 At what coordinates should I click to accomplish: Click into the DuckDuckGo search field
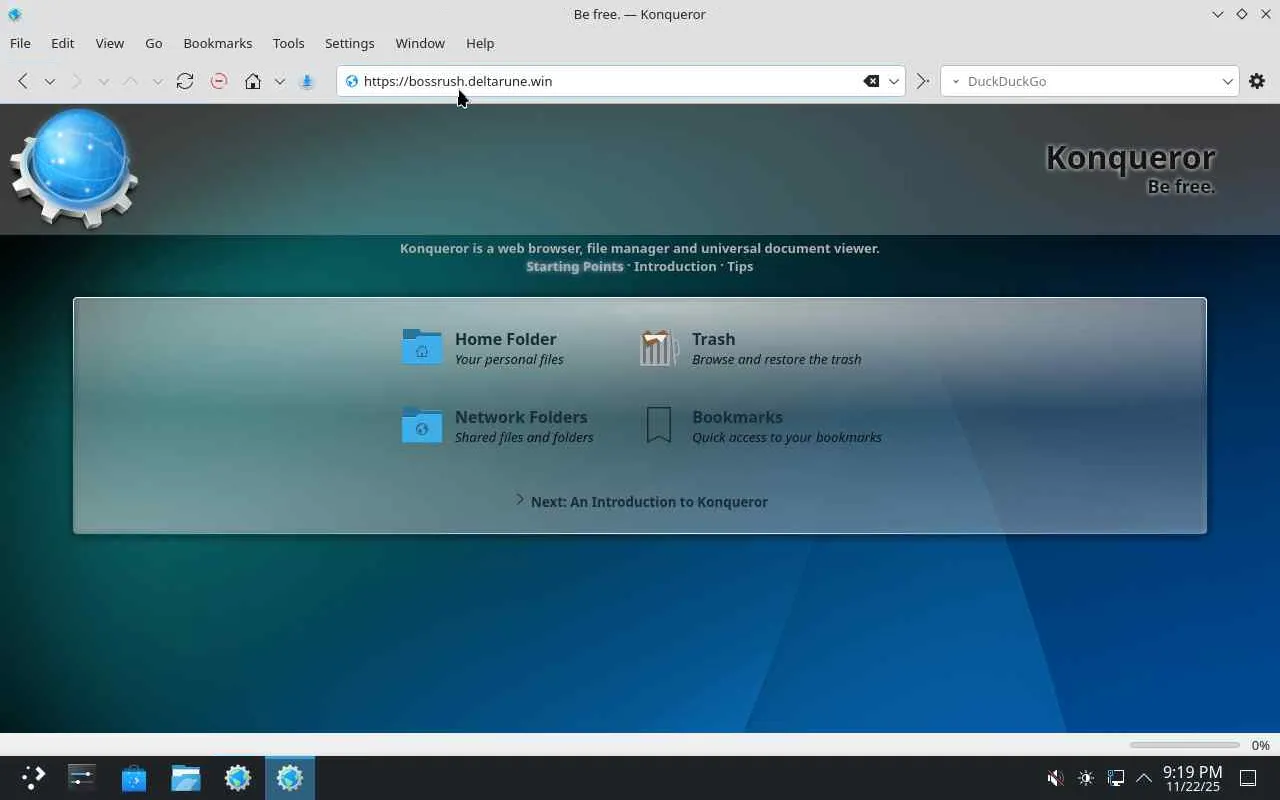coord(1090,81)
